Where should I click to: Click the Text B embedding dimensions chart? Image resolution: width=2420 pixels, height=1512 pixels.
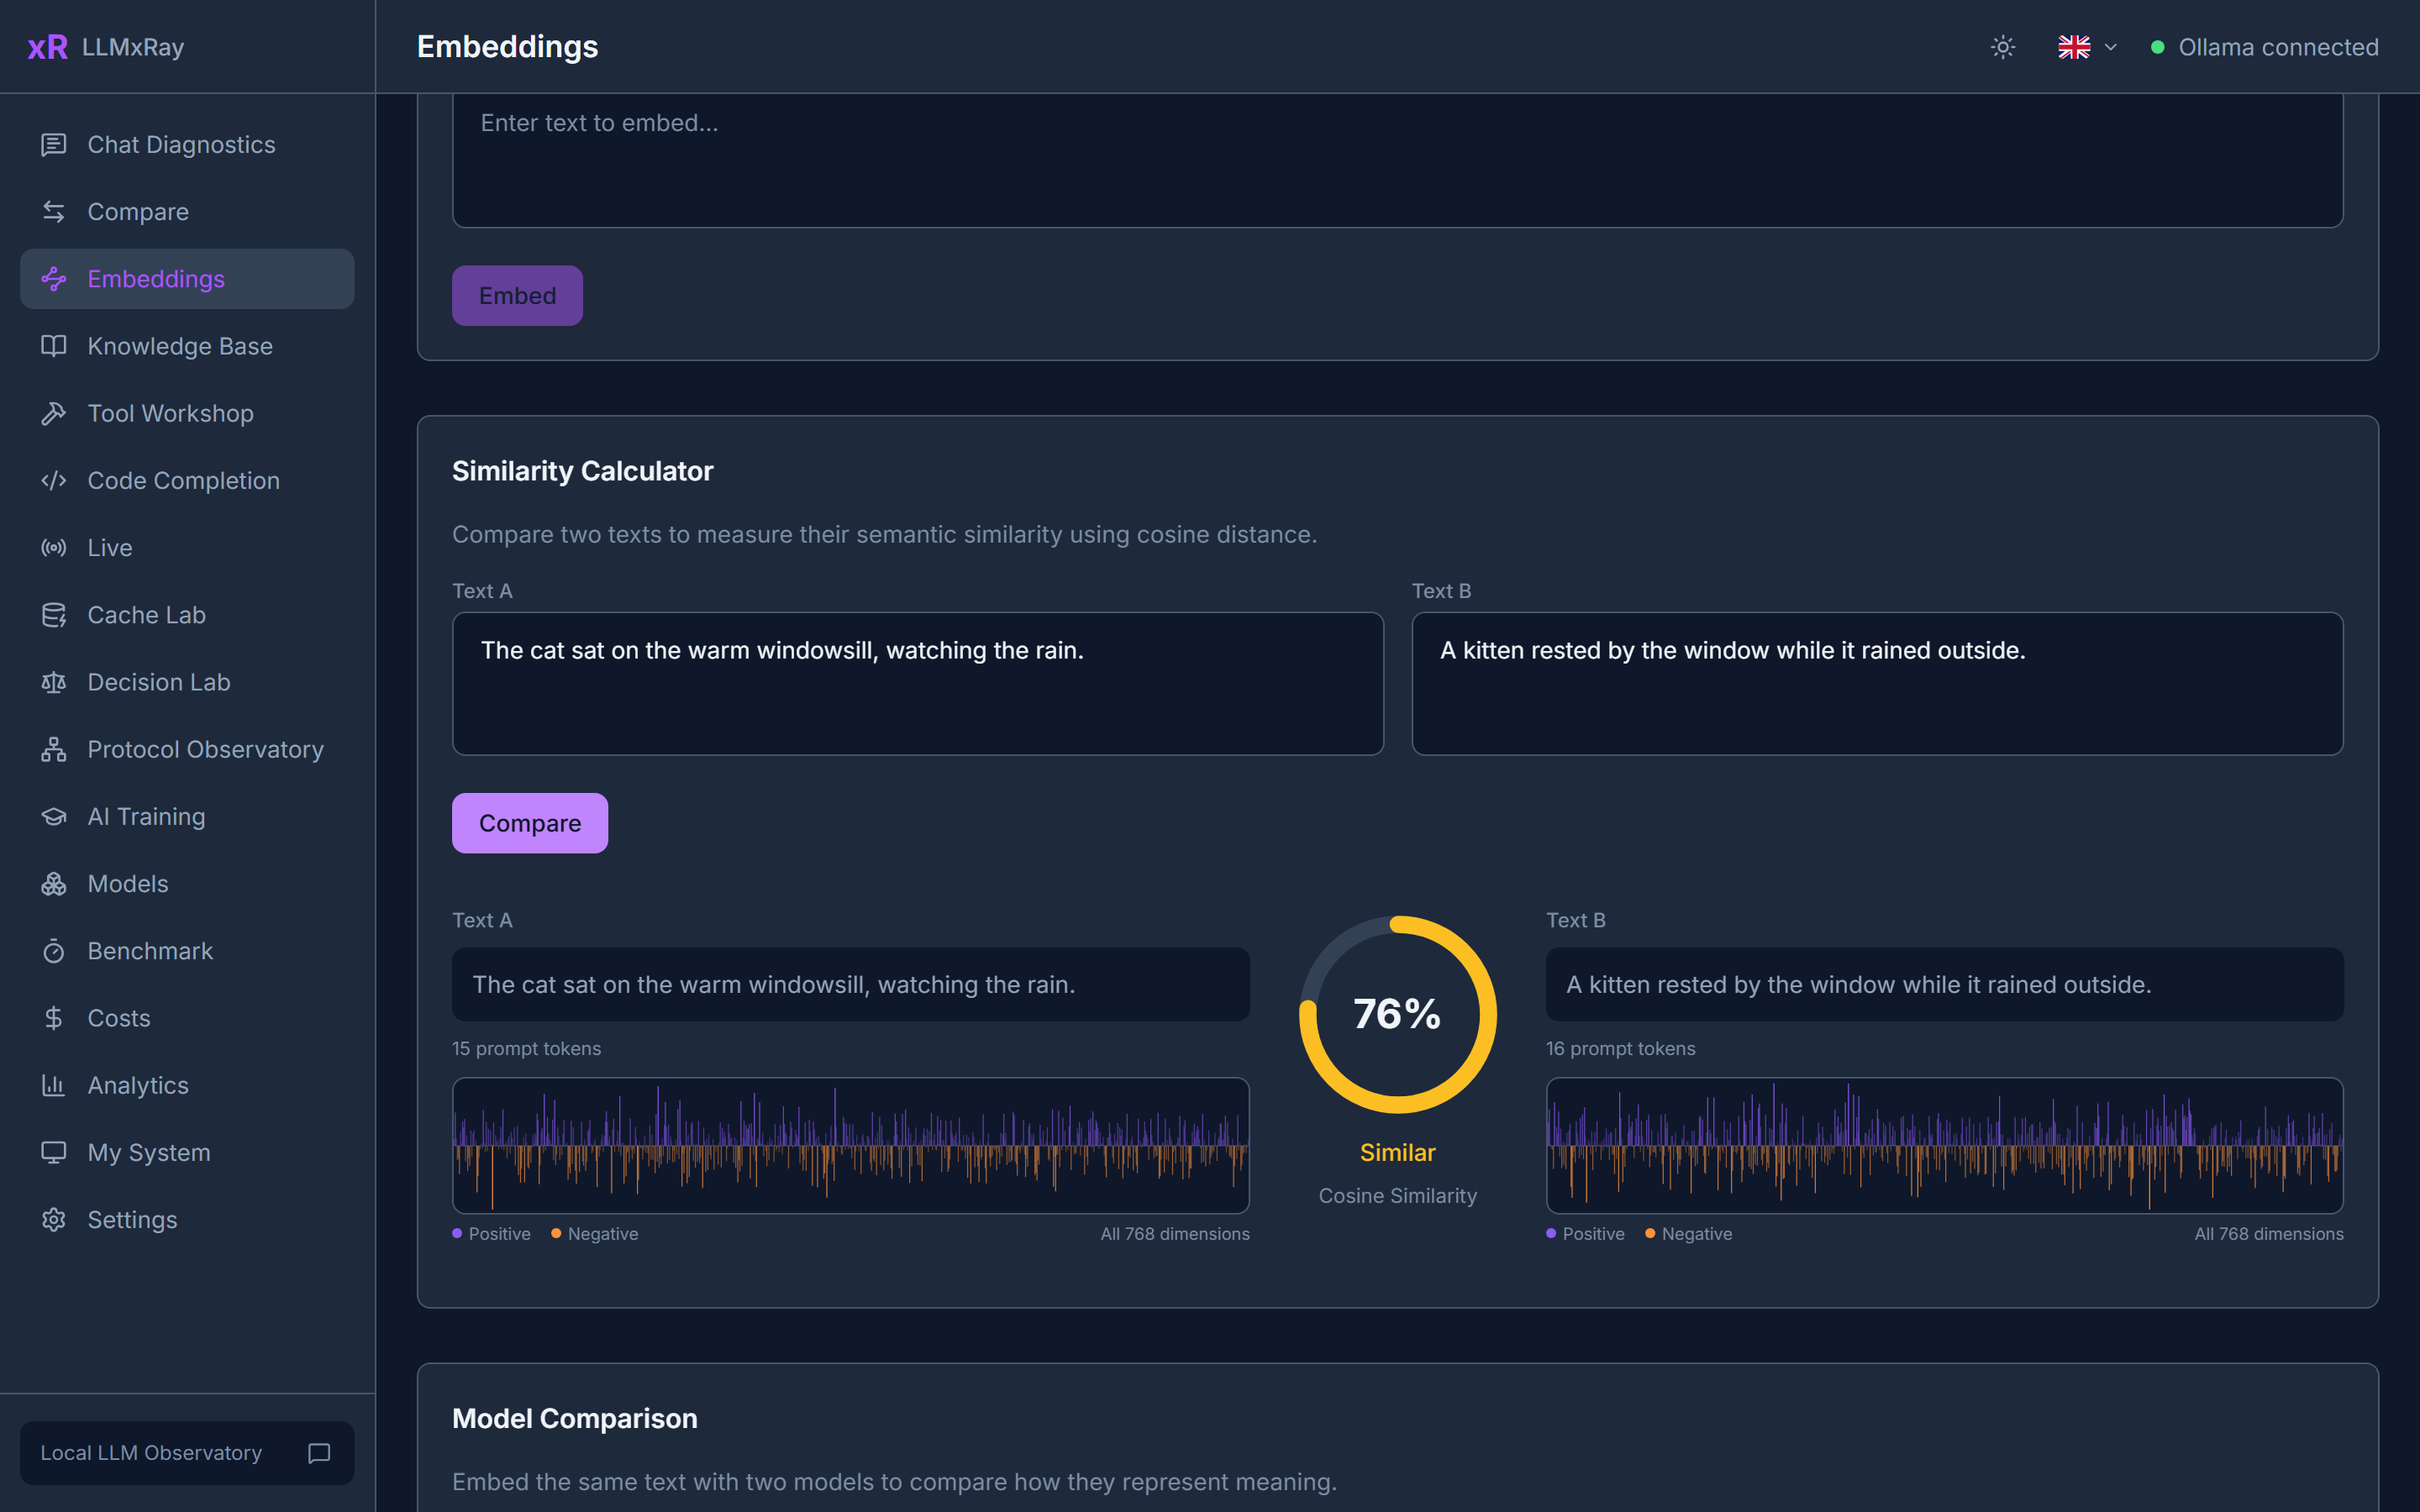(x=1945, y=1145)
